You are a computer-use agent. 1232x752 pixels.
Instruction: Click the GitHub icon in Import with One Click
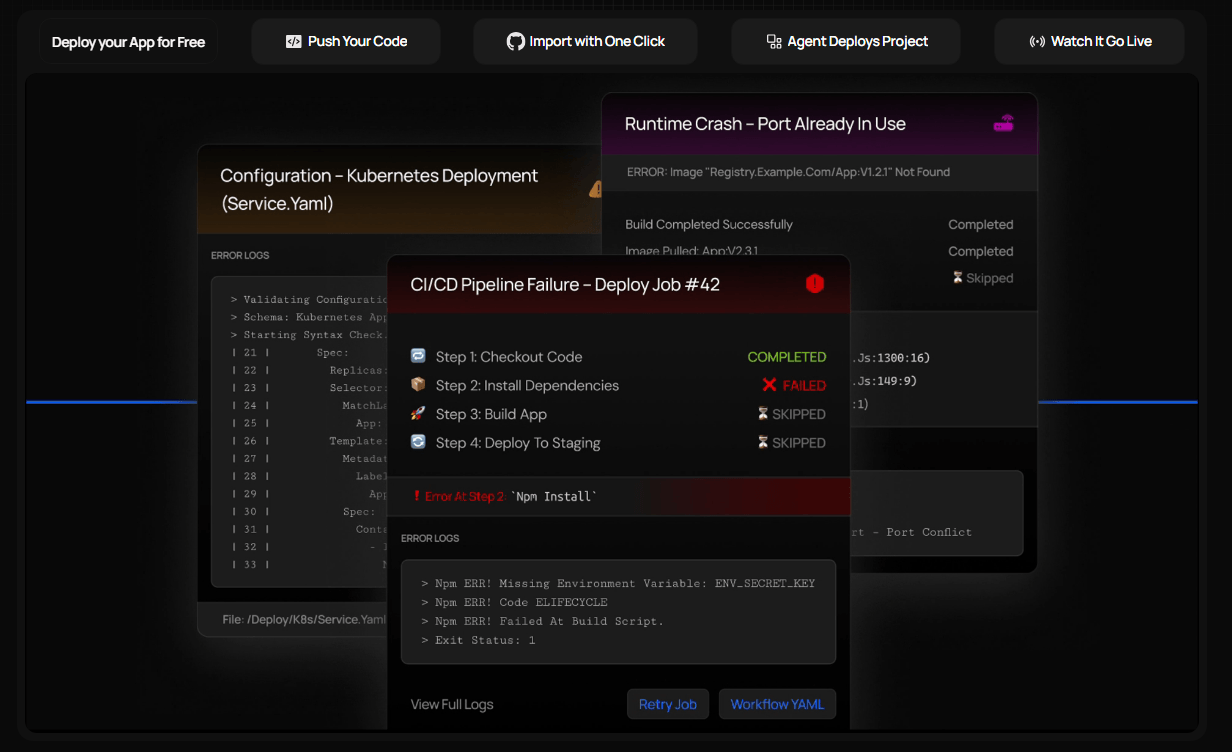tap(516, 42)
